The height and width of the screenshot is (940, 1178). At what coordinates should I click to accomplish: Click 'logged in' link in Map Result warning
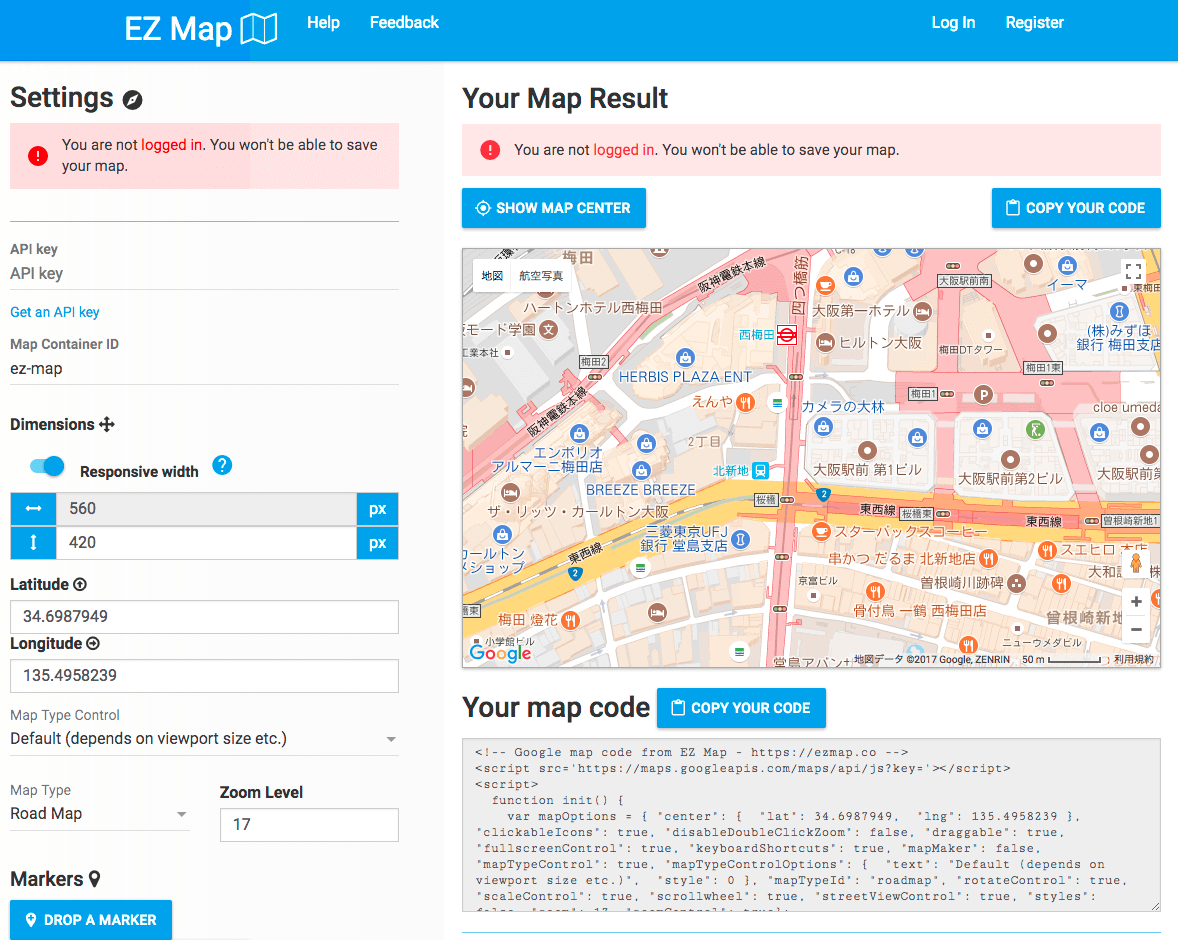[624, 150]
